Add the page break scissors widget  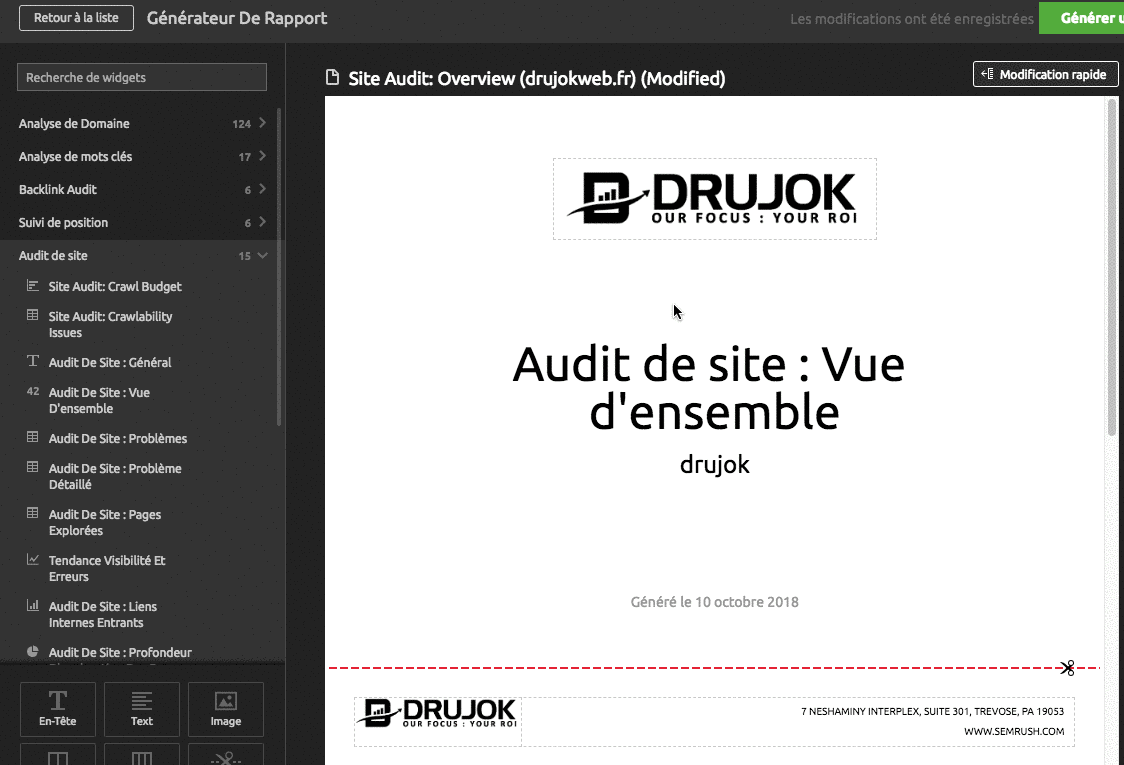tap(226, 754)
